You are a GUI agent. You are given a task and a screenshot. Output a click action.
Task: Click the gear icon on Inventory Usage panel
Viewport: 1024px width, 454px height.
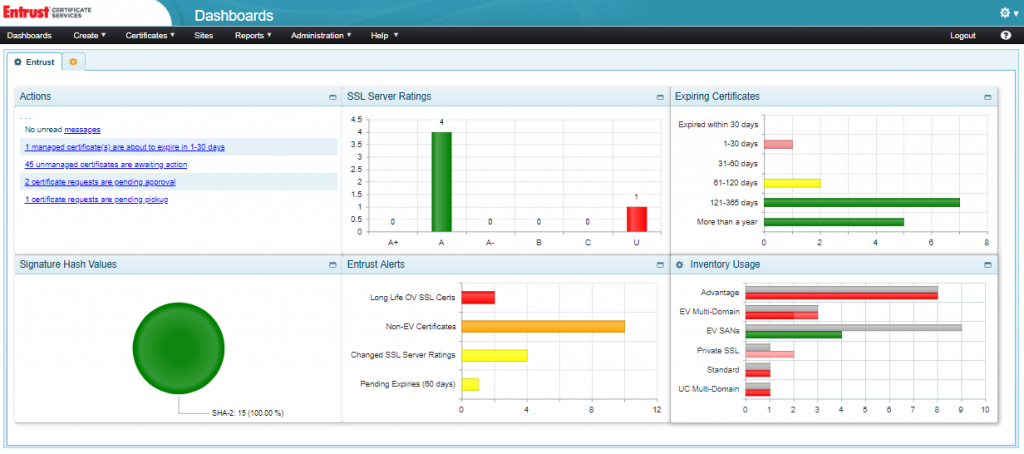point(679,265)
